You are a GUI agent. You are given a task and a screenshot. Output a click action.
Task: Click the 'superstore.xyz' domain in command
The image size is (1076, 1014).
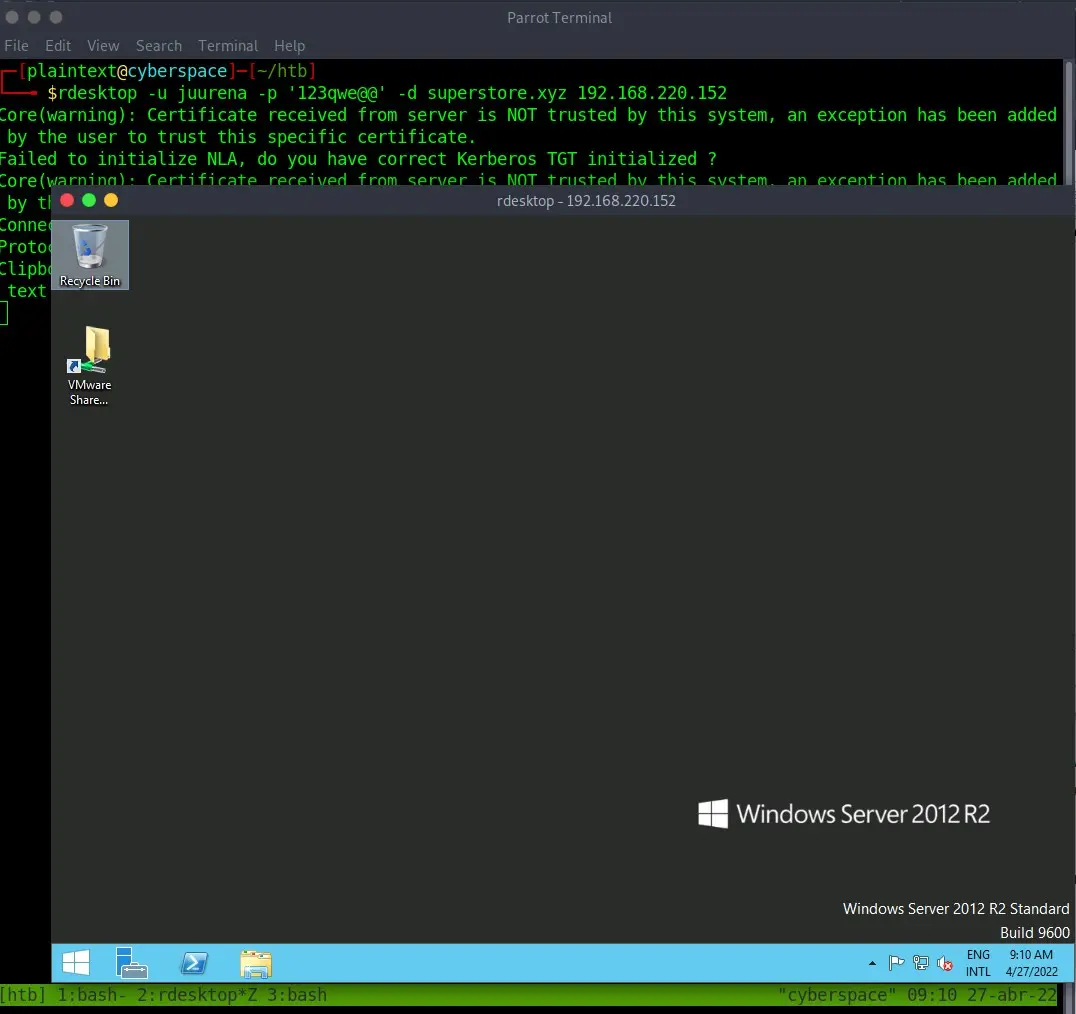tap(497, 93)
